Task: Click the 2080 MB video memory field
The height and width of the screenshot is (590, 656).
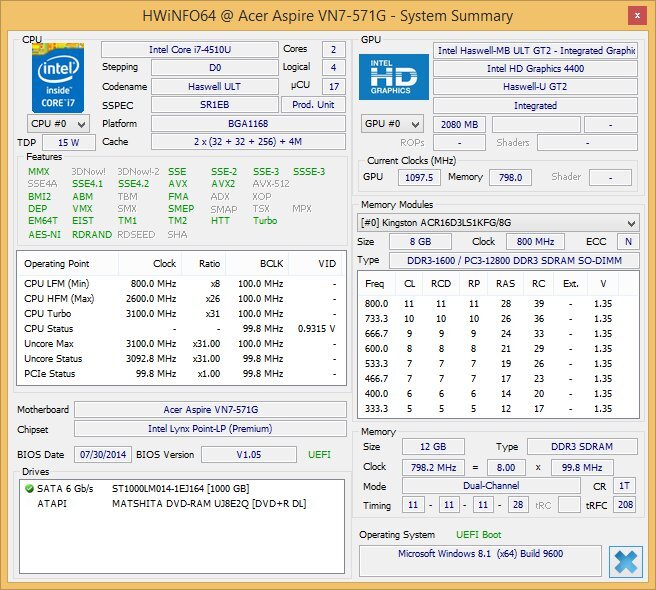Action: [459, 124]
